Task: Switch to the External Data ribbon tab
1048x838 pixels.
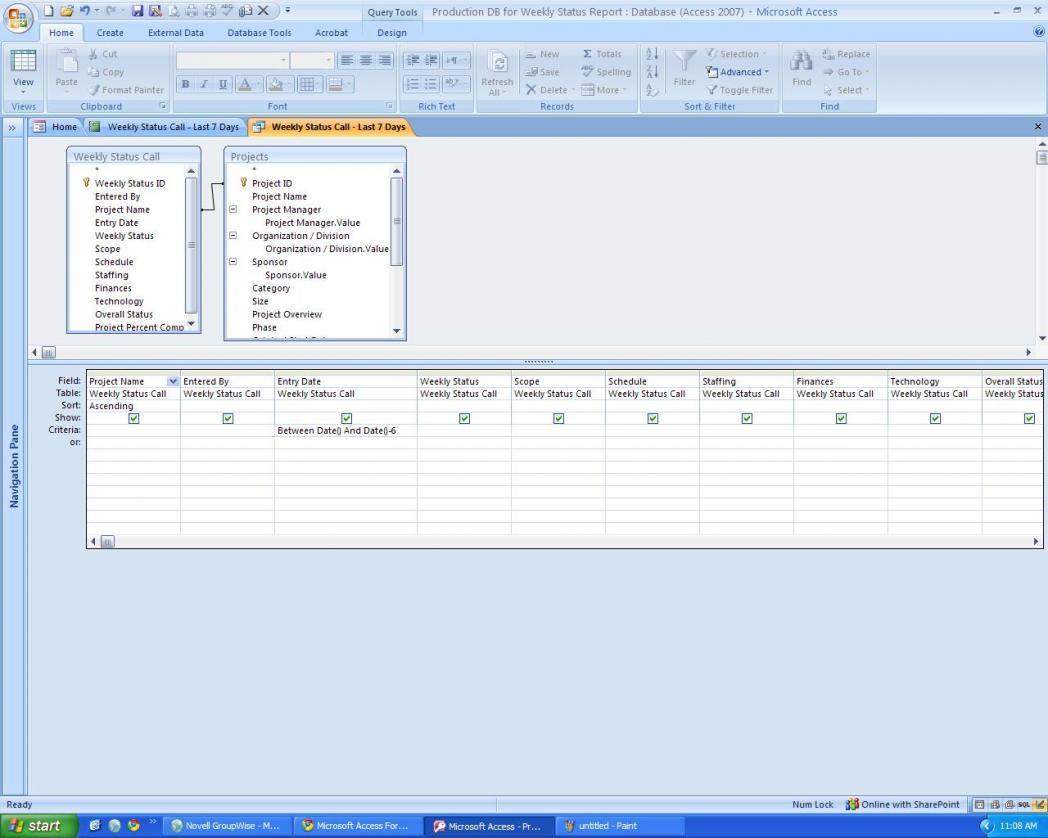Action: pyautogui.click(x=176, y=32)
